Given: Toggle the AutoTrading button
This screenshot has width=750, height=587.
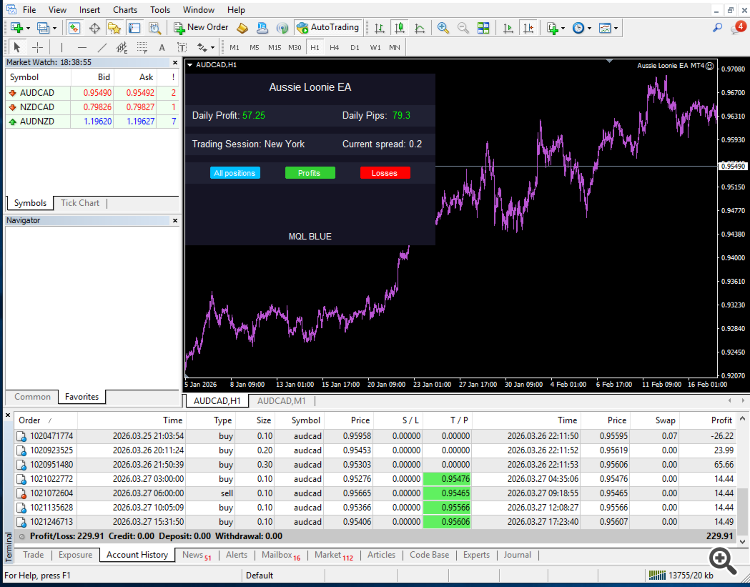Looking at the screenshot, I should coord(328,28).
